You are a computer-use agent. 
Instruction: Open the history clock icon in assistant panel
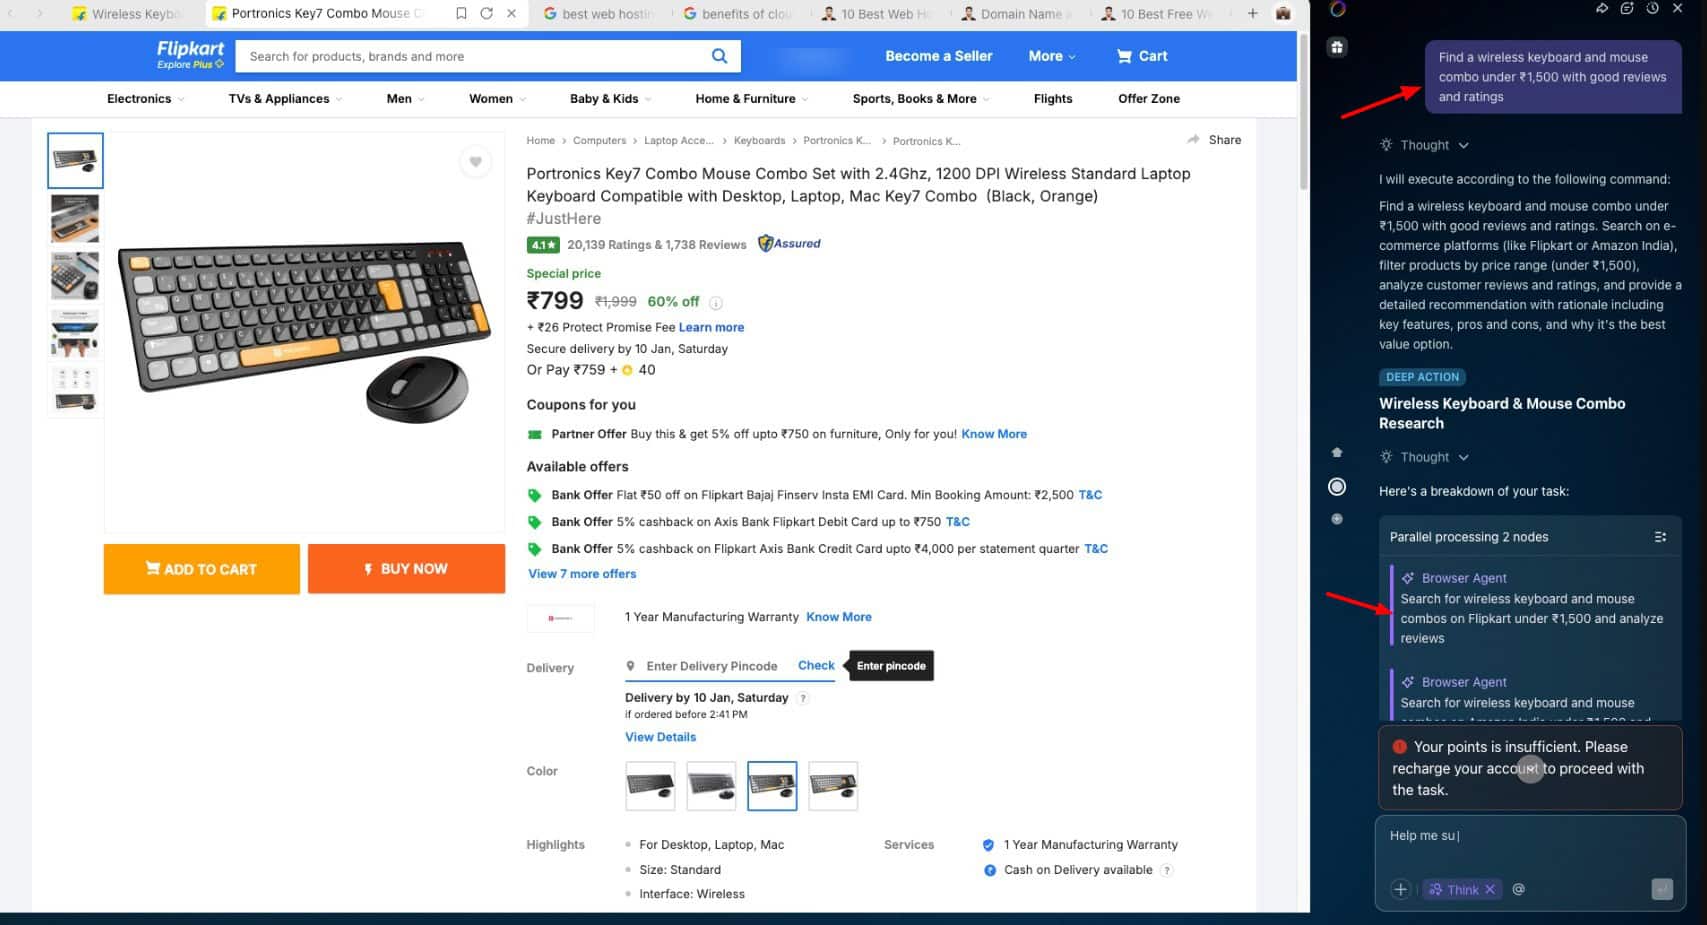(1652, 8)
